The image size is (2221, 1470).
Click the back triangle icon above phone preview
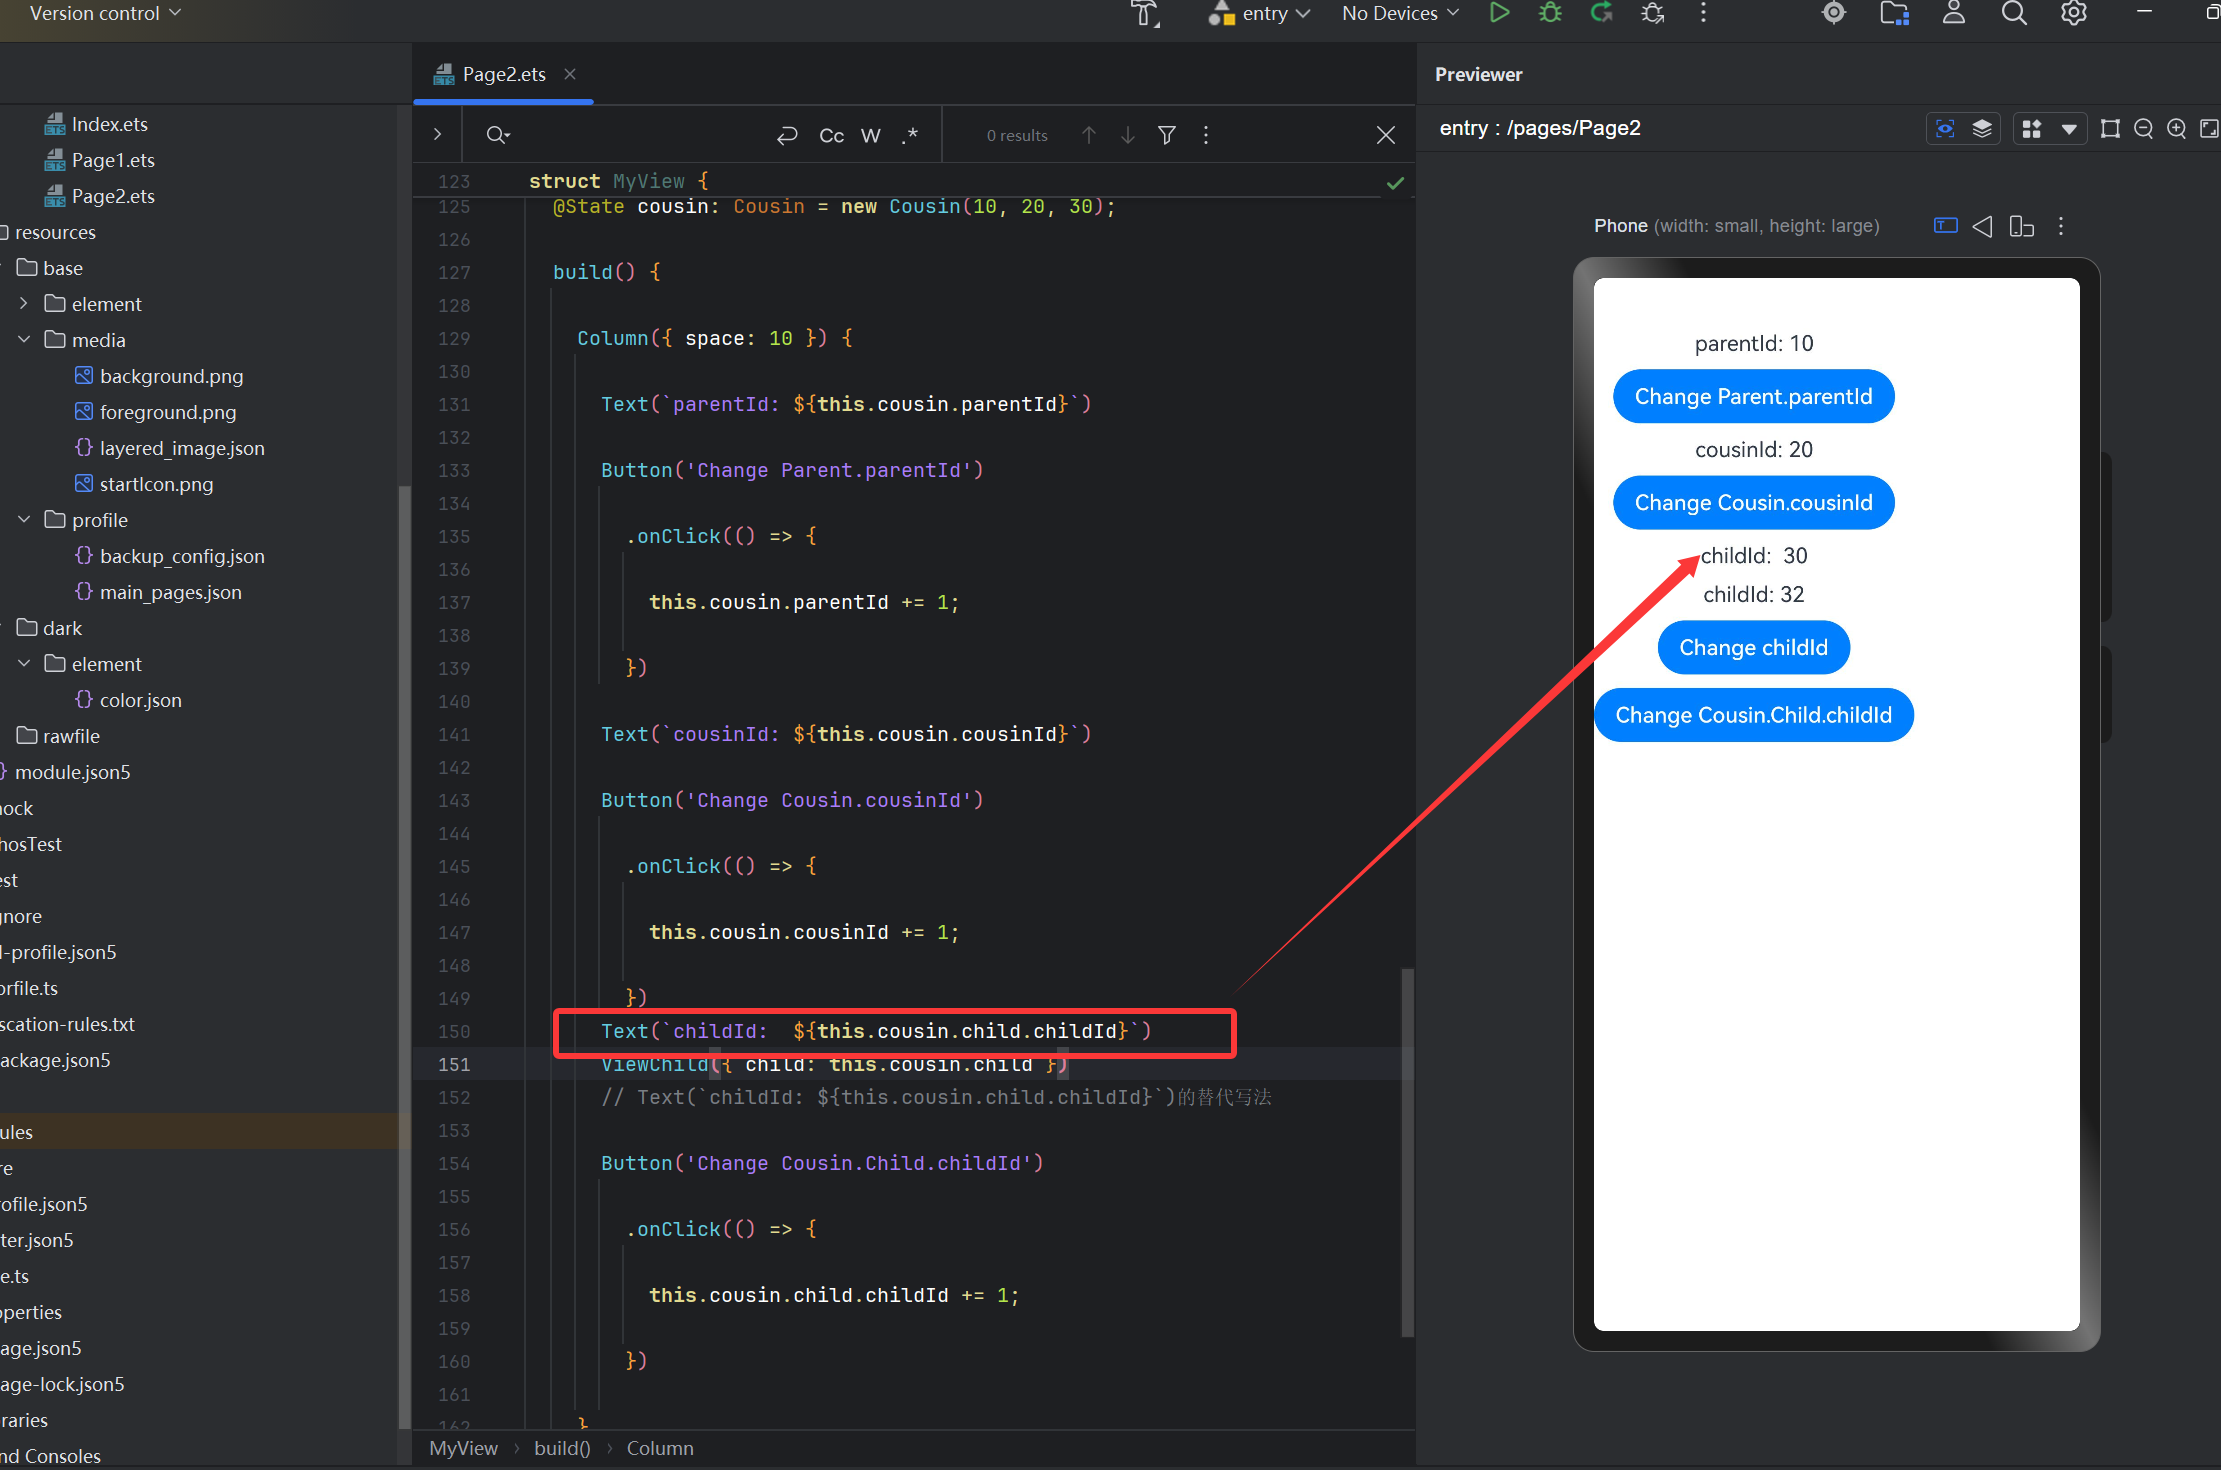pyautogui.click(x=1982, y=227)
